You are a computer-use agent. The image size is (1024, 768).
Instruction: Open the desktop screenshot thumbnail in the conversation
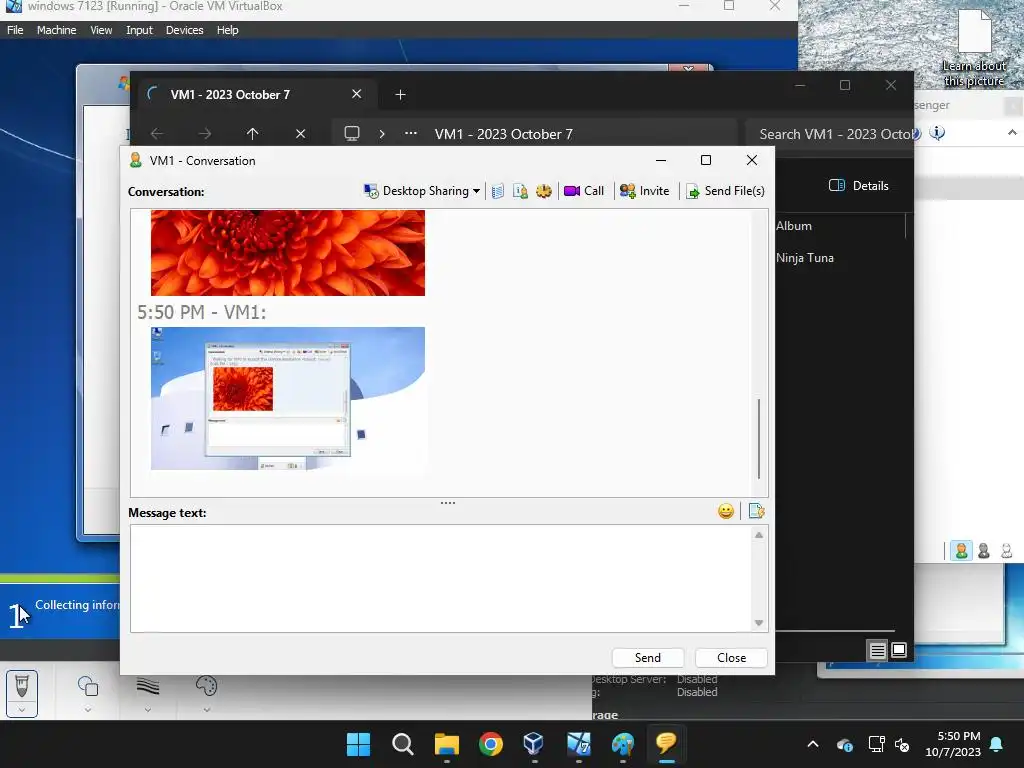(x=287, y=398)
